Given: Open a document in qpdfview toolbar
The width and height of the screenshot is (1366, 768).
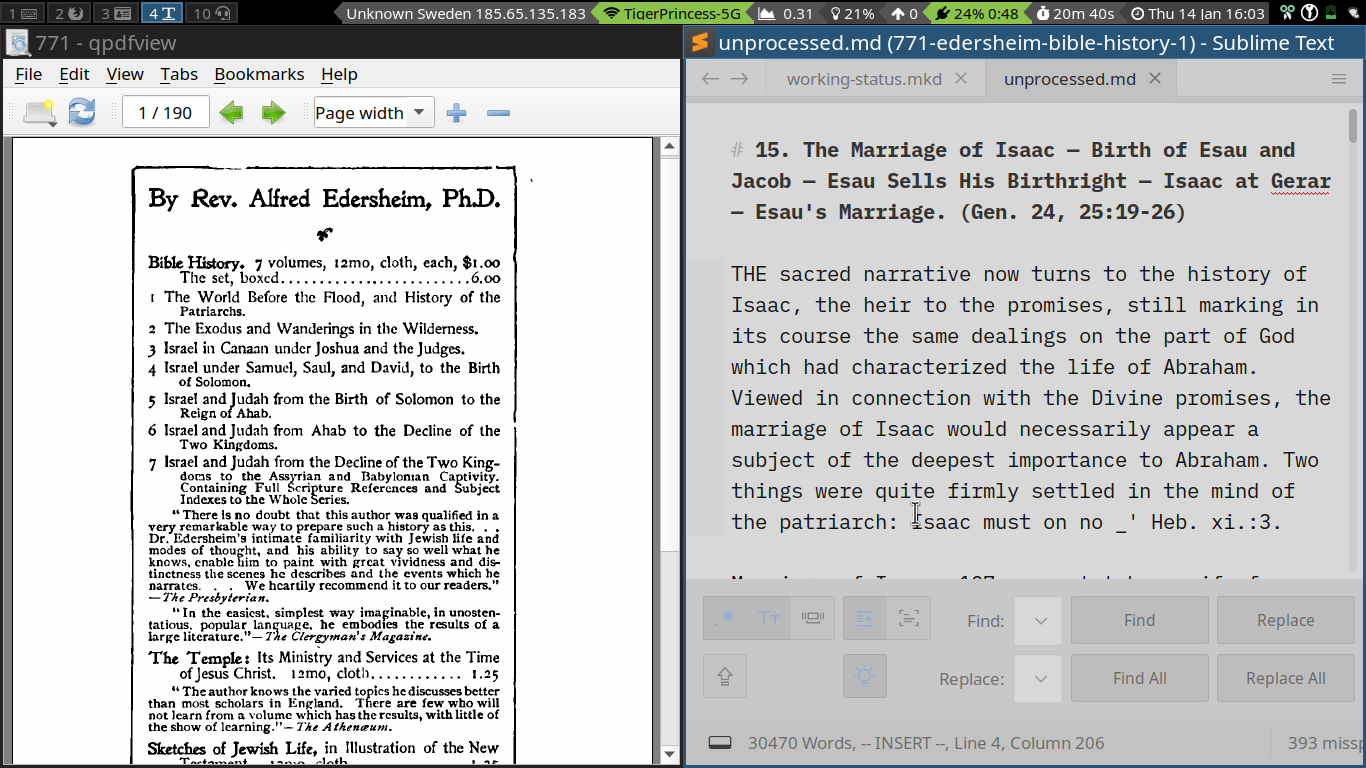Looking at the screenshot, I should [x=39, y=112].
